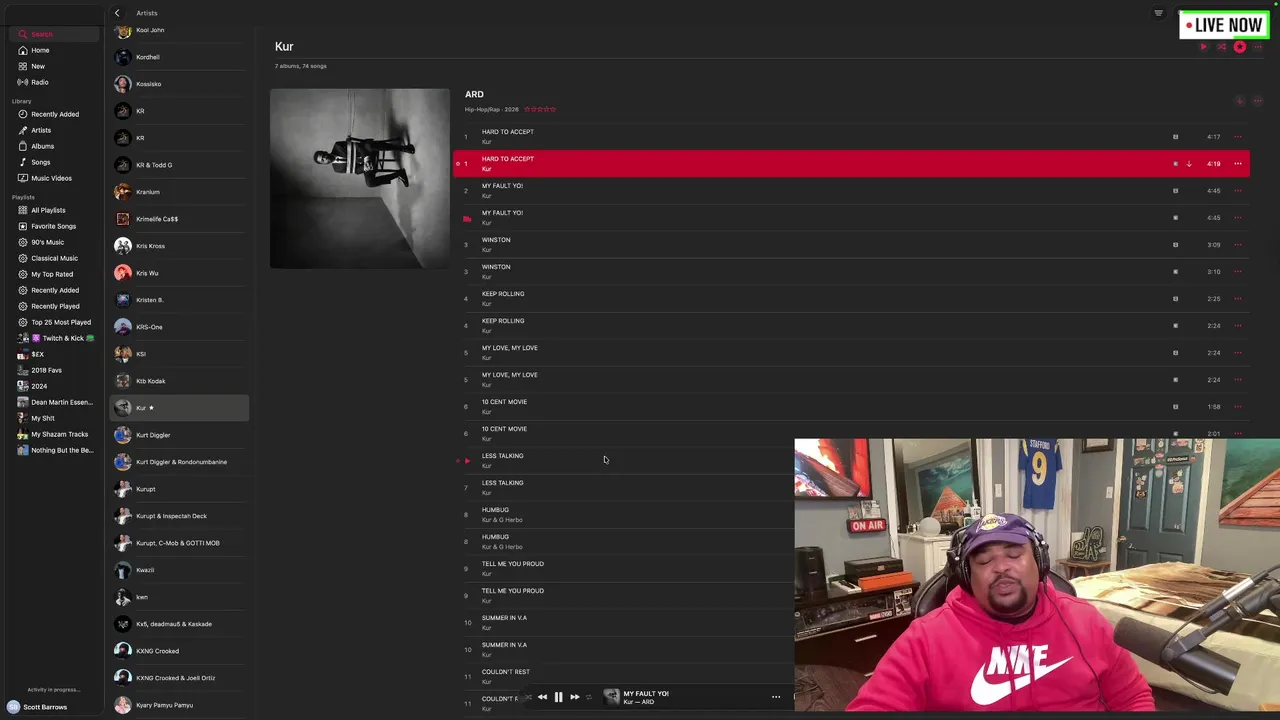This screenshot has width=1280, height=720.
Task: Open the My Top Rated playlist
Action: [52, 274]
